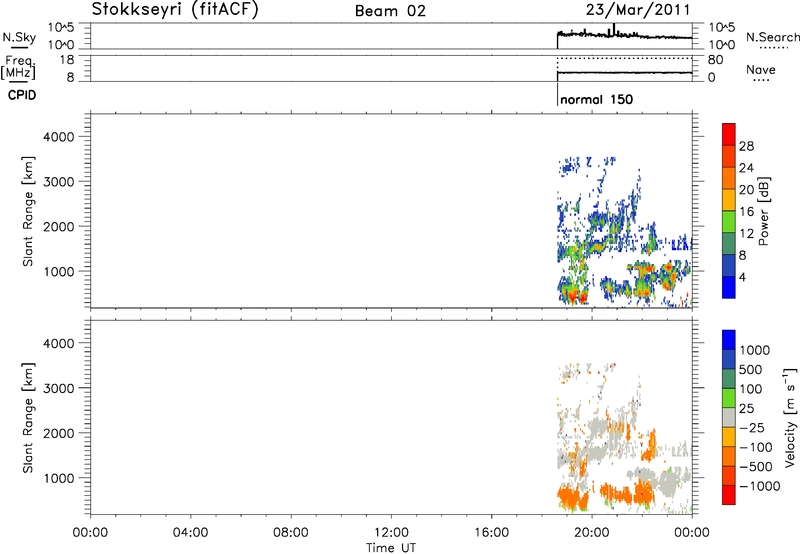
Task: Click the 'Beam 02' heading
Action: [390, 11]
